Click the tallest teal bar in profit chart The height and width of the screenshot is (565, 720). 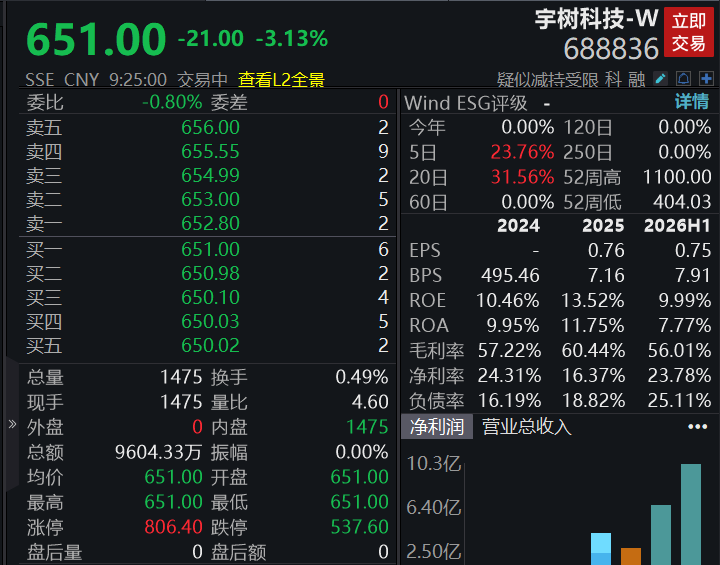691,514
